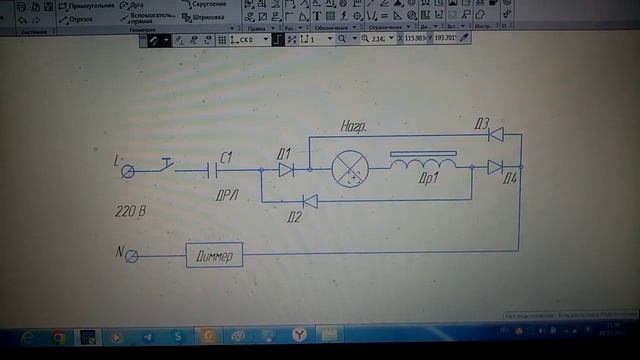Screen dimensions: 640x360
Task: Click the snapping percent-style icon
Action: 291,40
